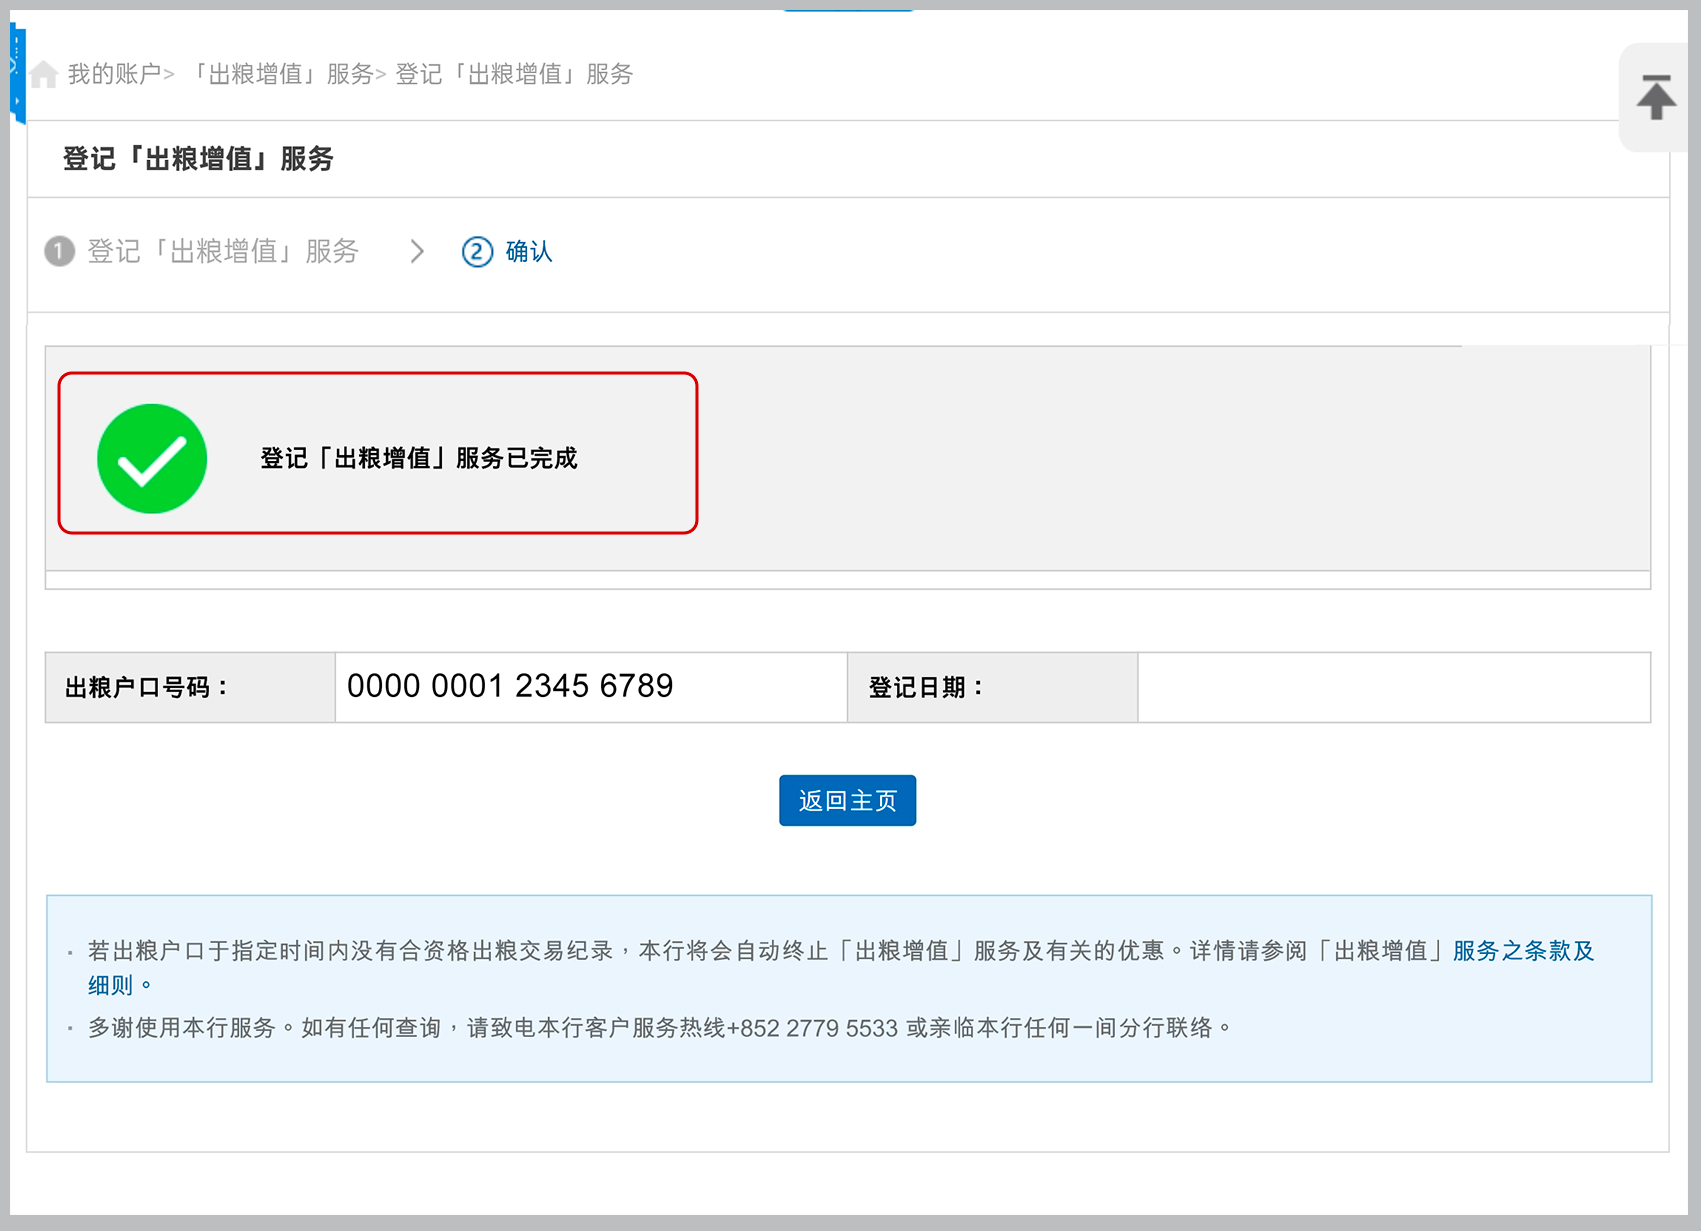Click the 出粮户口号码 label cell

tap(189, 687)
